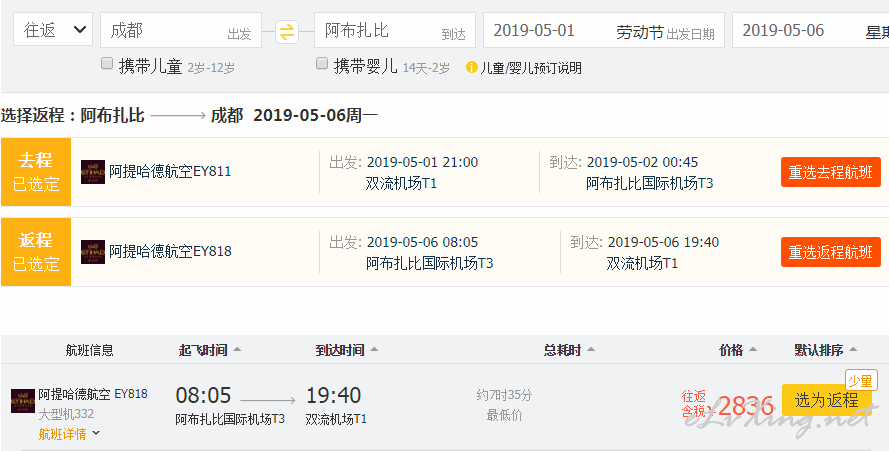Click the 航班信息 column header

89,350
